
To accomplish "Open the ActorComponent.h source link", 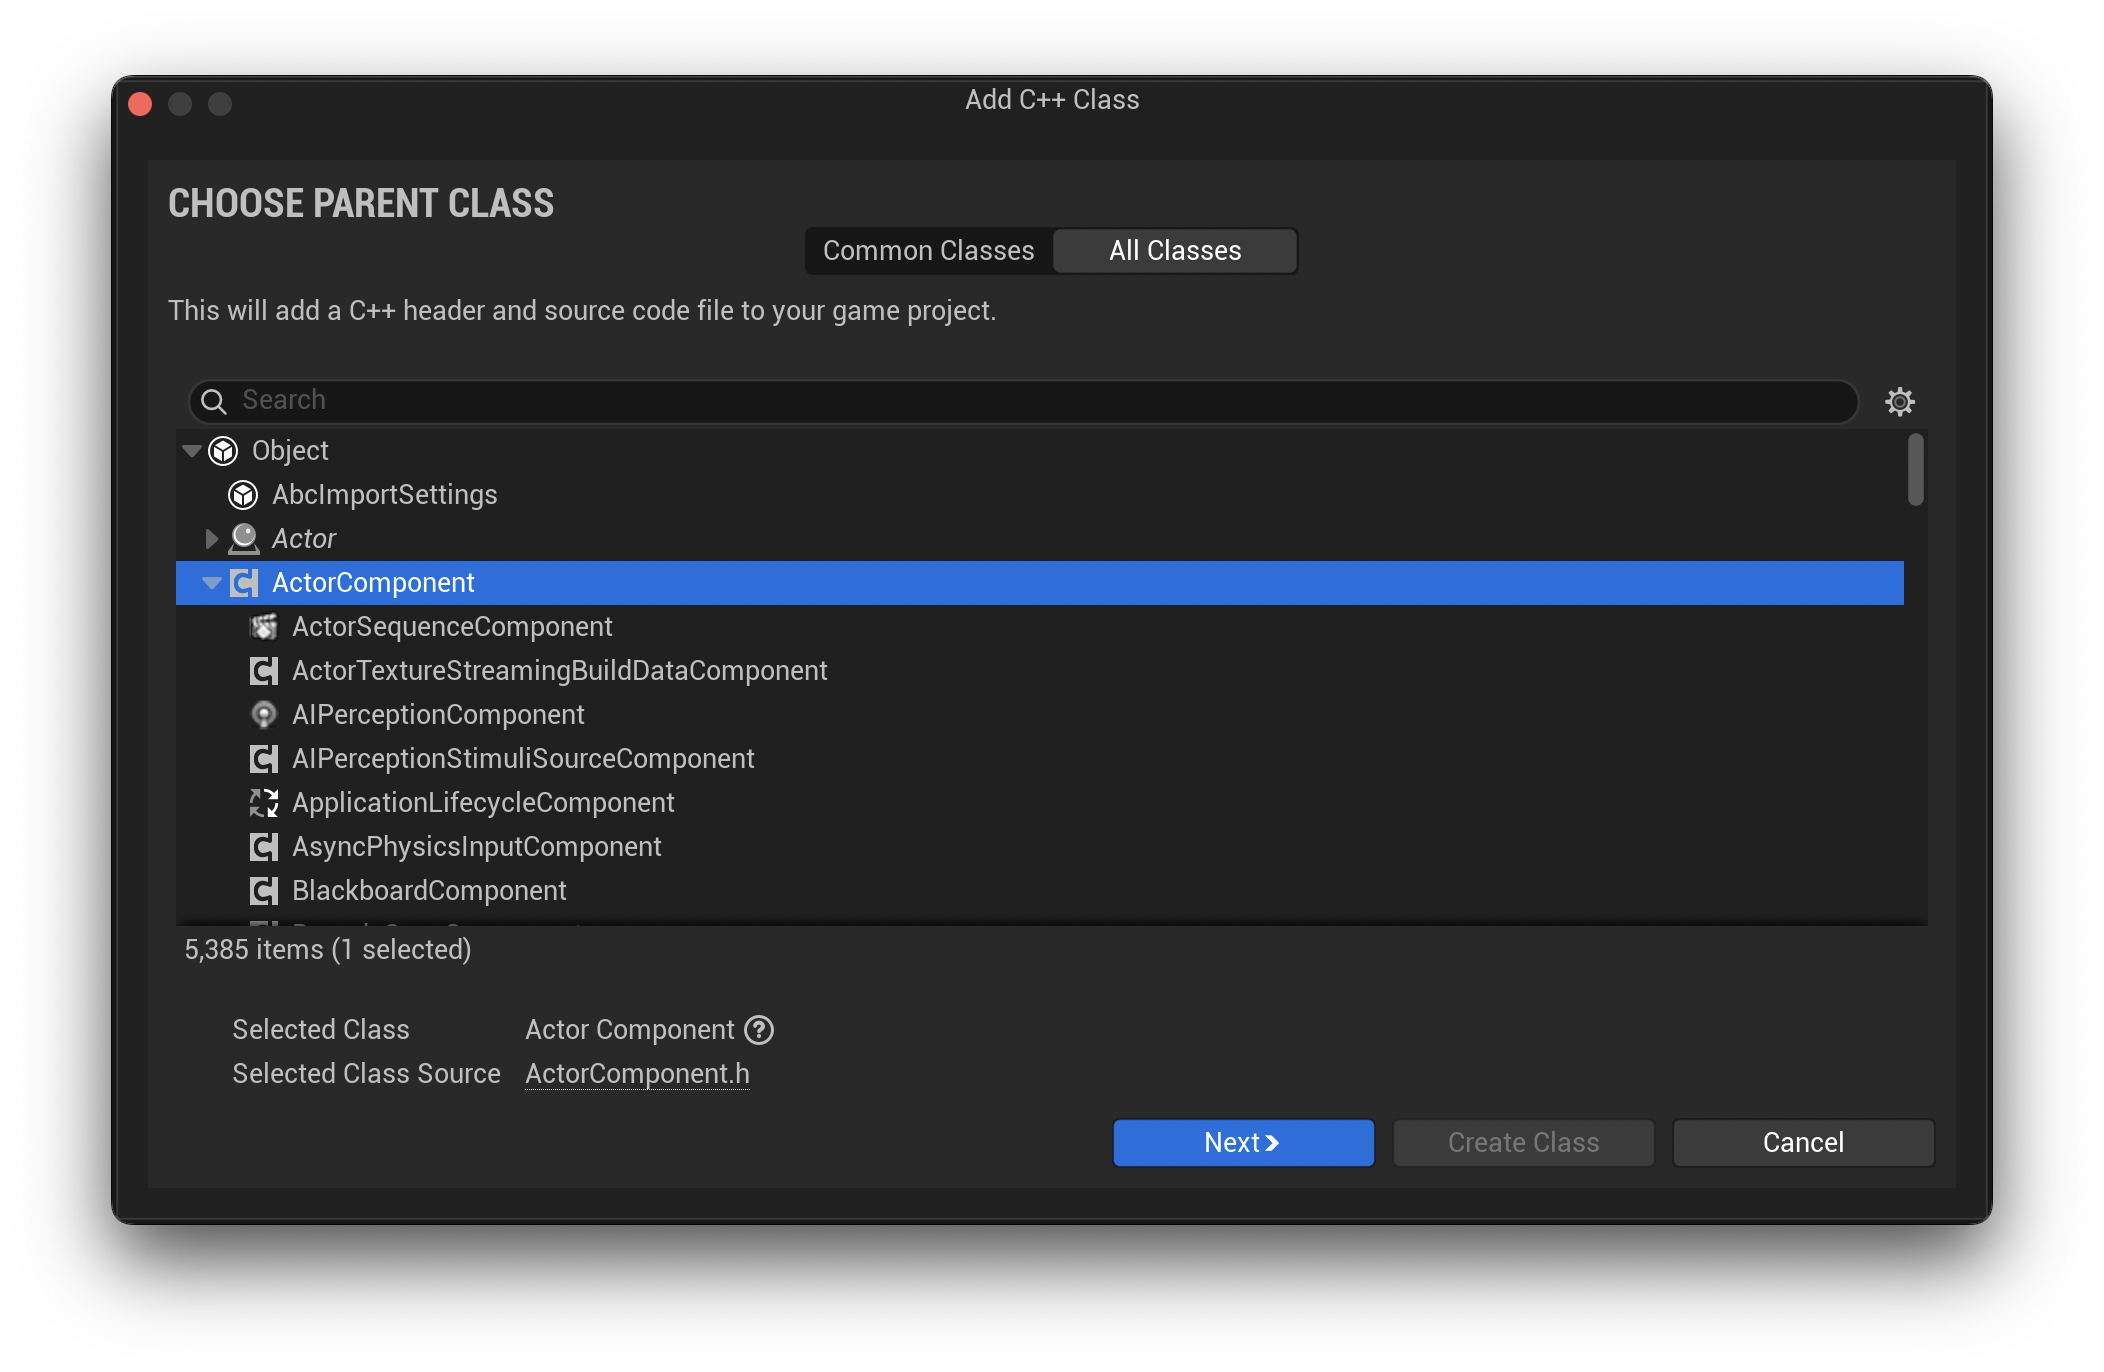I will [637, 1073].
